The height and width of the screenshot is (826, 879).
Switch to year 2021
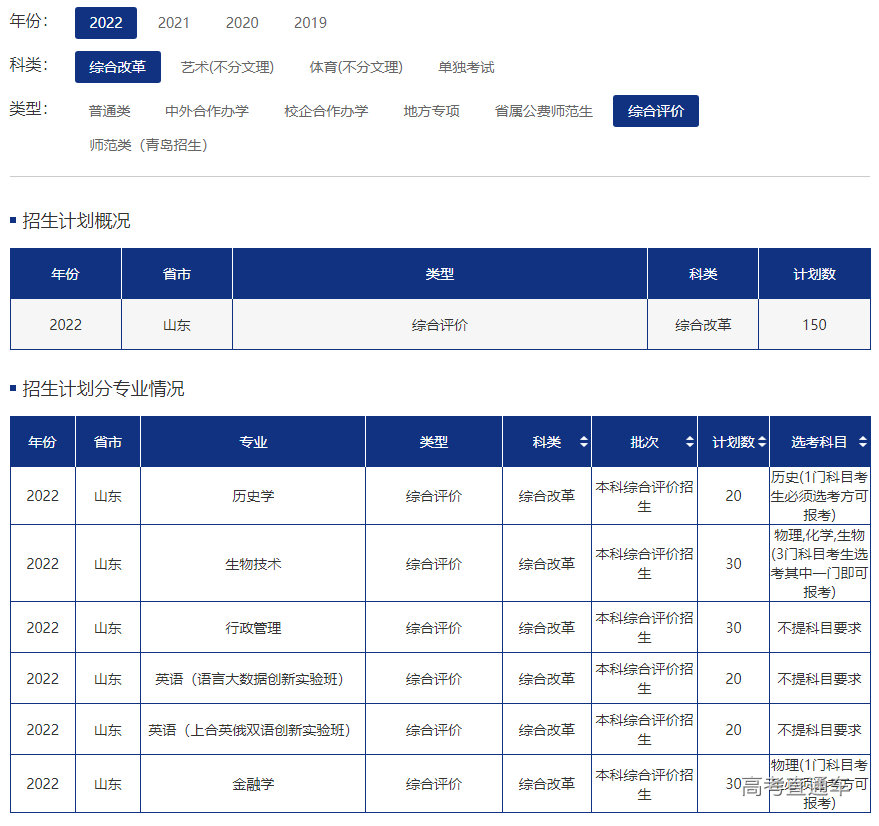174,23
